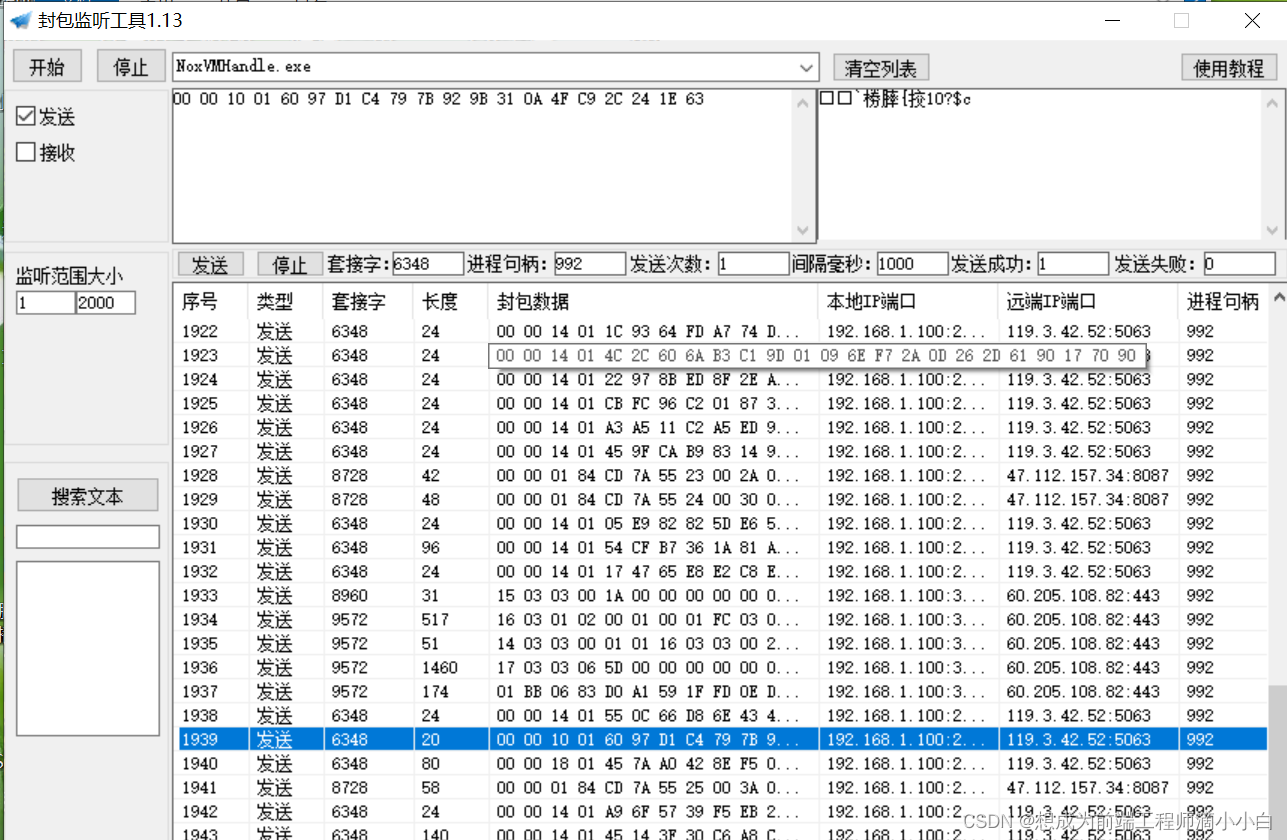
Task: Click the top 停止 button
Action: pos(130,66)
